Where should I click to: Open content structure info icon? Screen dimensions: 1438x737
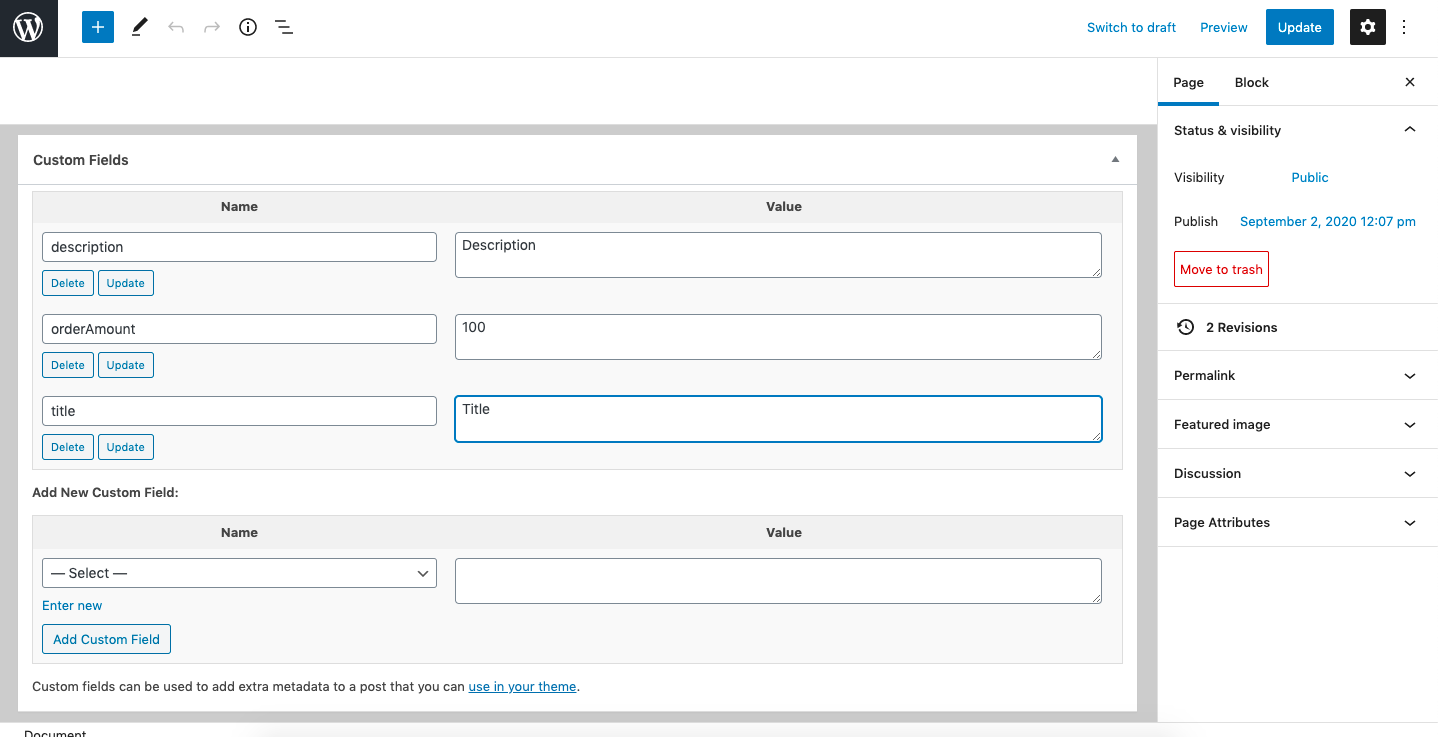tap(248, 28)
